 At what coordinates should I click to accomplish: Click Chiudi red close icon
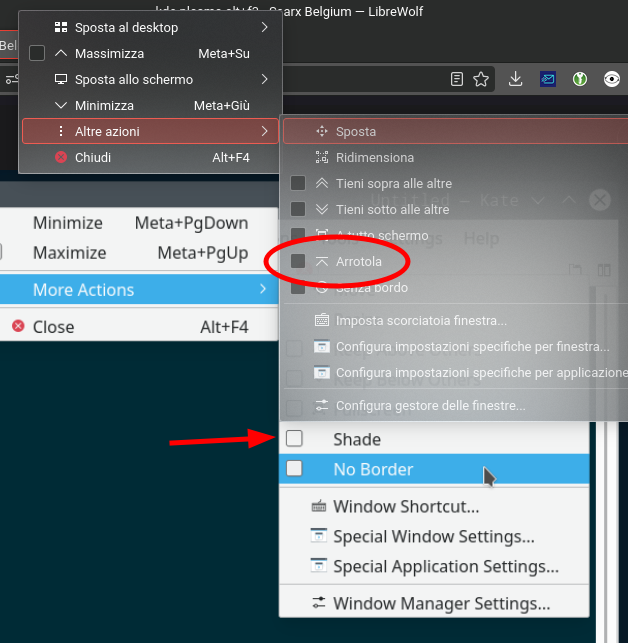(x=61, y=157)
